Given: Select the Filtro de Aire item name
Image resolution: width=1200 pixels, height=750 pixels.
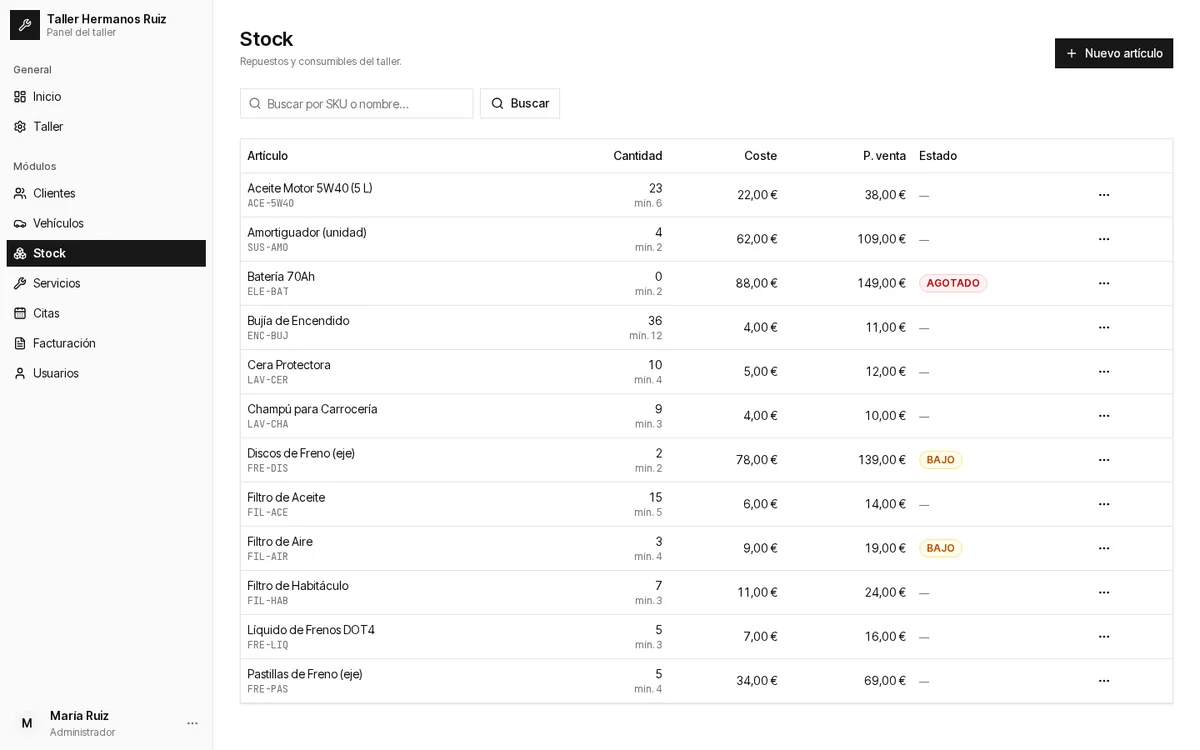Looking at the screenshot, I should click(x=280, y=541).
